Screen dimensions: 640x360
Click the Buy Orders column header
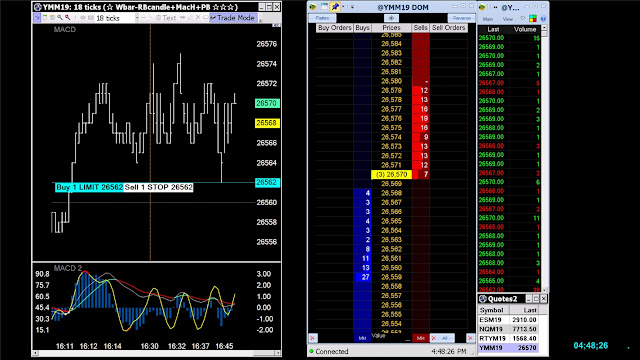coord(334,28)
